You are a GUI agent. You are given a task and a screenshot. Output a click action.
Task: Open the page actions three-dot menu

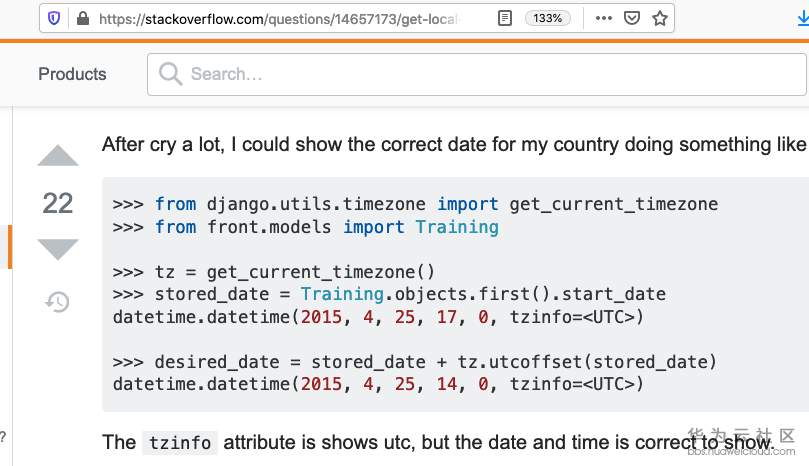(604, 18)
